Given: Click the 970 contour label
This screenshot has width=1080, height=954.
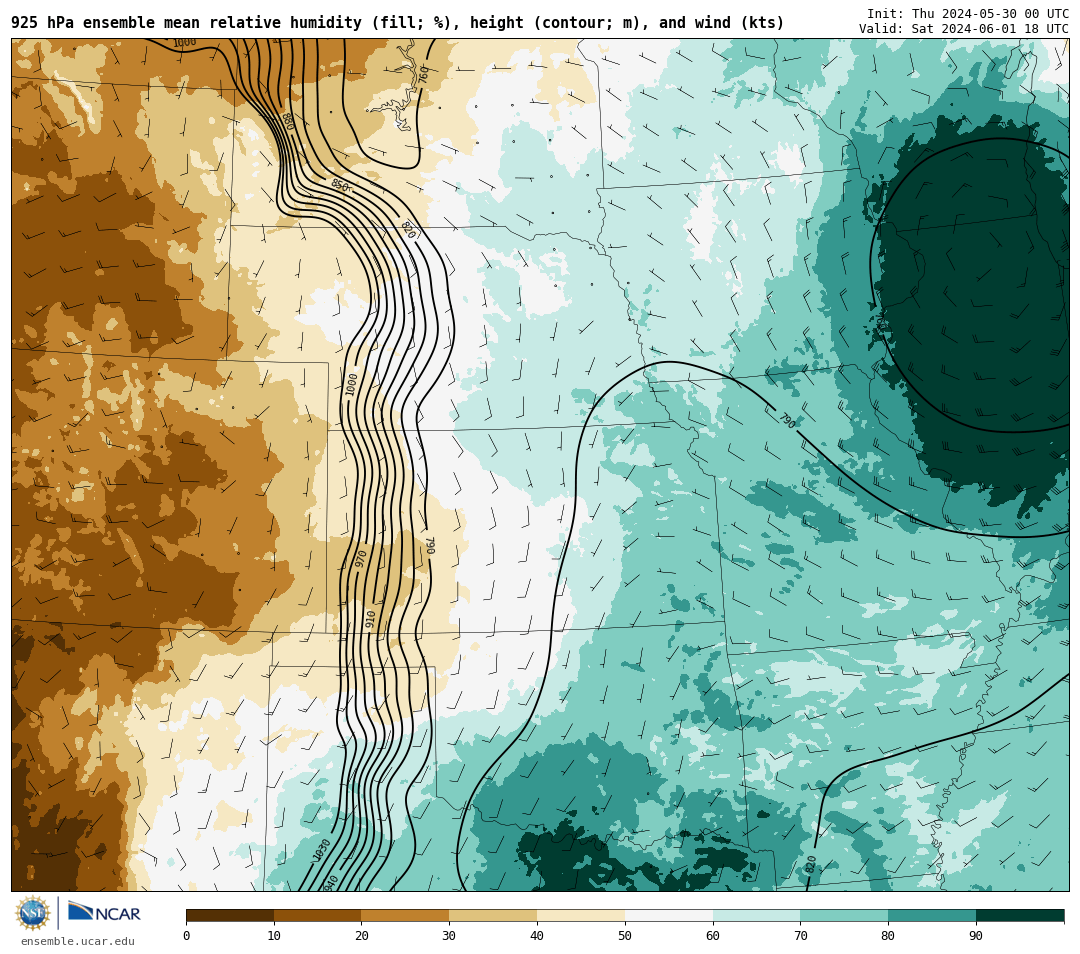Looking at the screenshot, I should click(x=360, y=559).
